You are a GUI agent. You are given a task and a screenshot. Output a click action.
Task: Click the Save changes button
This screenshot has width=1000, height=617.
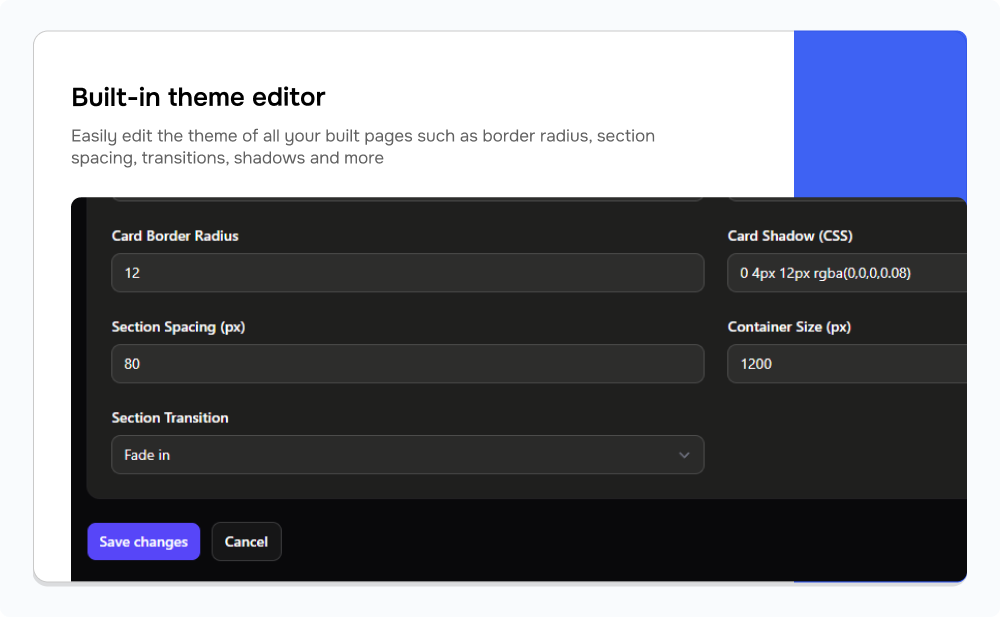pyautogui.click(x=143, y=542)
